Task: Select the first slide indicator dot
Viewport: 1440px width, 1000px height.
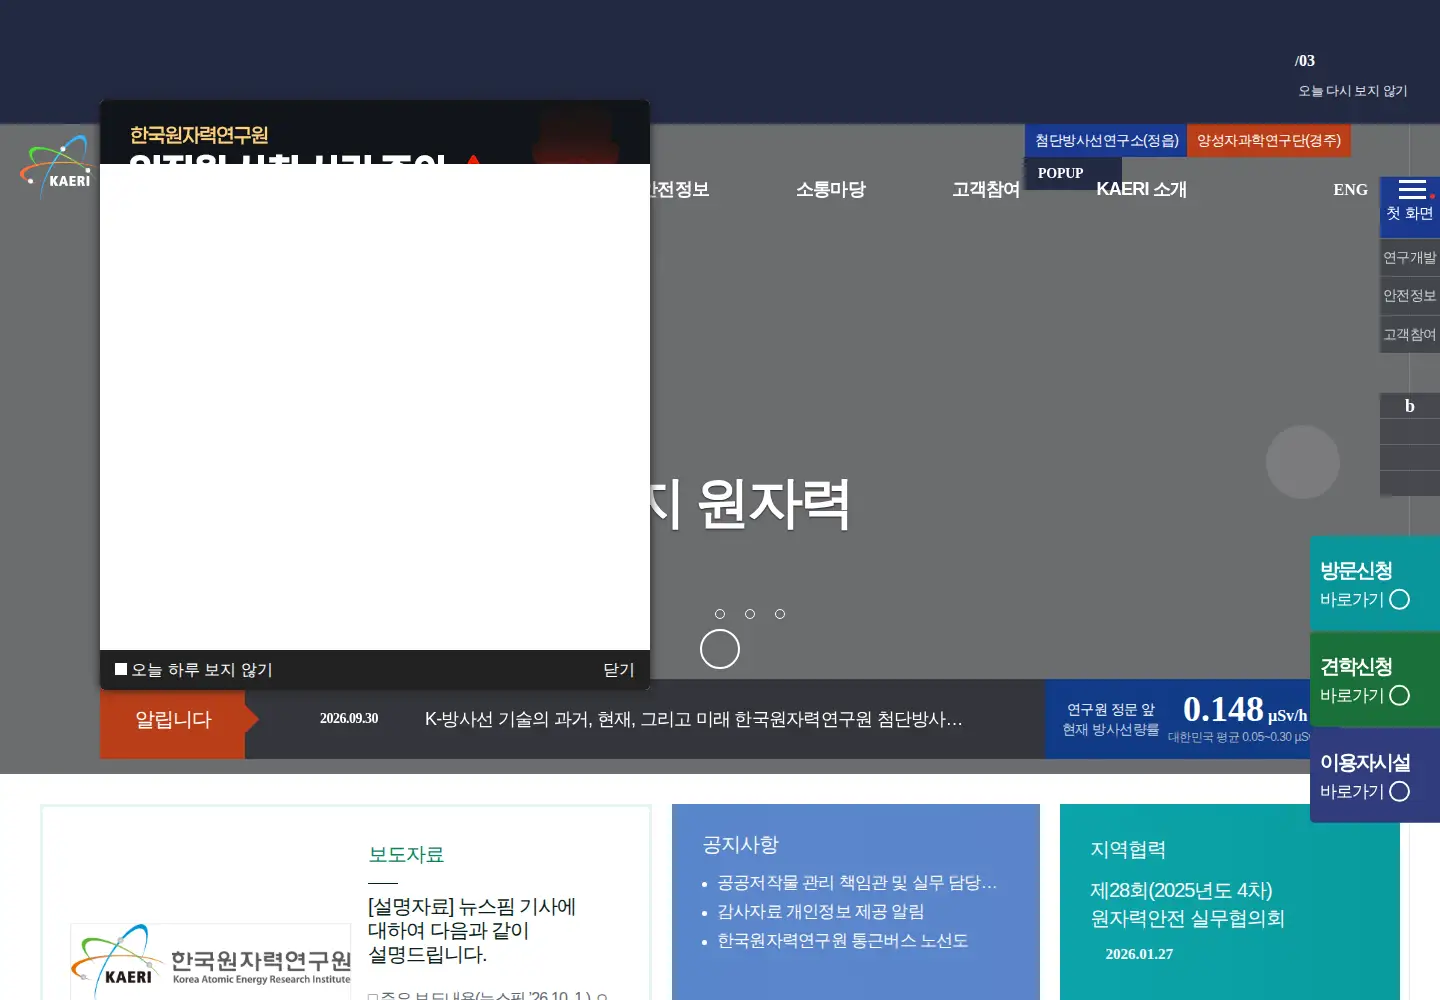Action: point(720,614)
